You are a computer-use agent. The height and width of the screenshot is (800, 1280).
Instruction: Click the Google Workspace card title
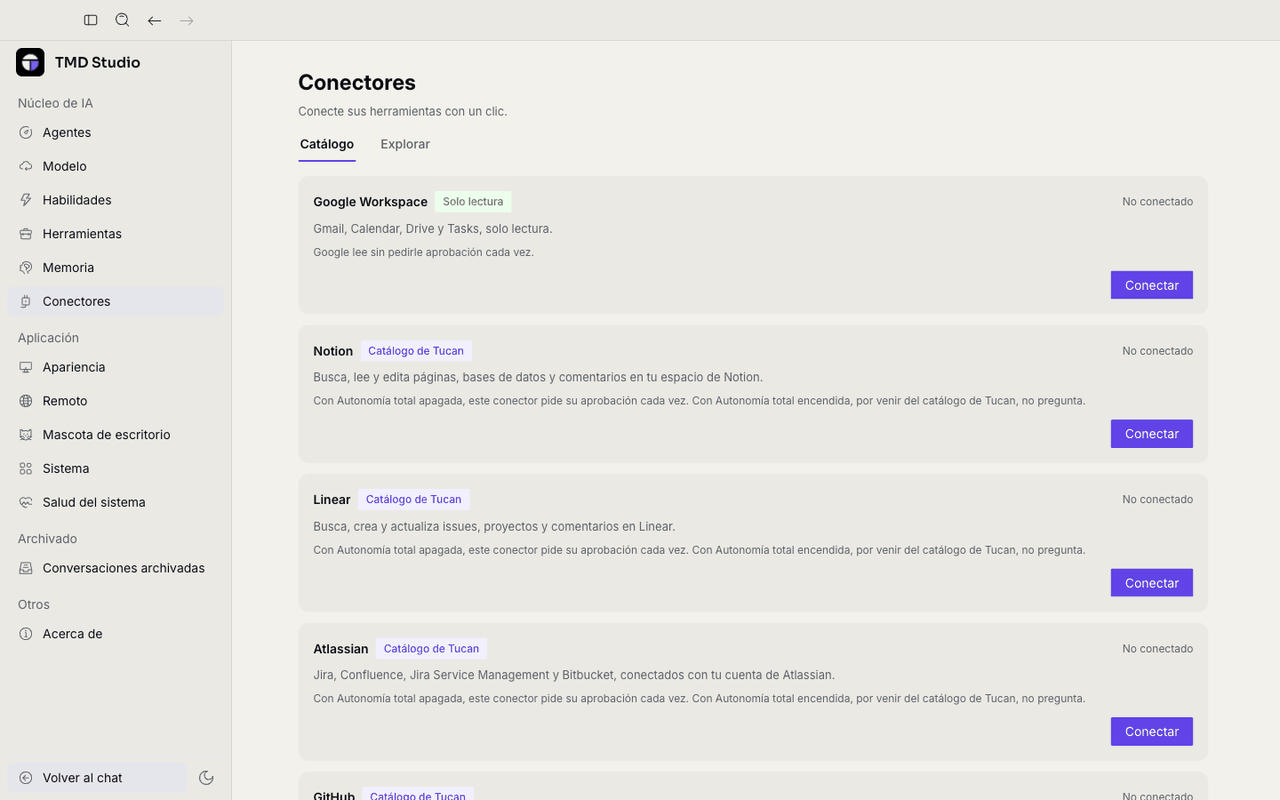coord(370,202)
